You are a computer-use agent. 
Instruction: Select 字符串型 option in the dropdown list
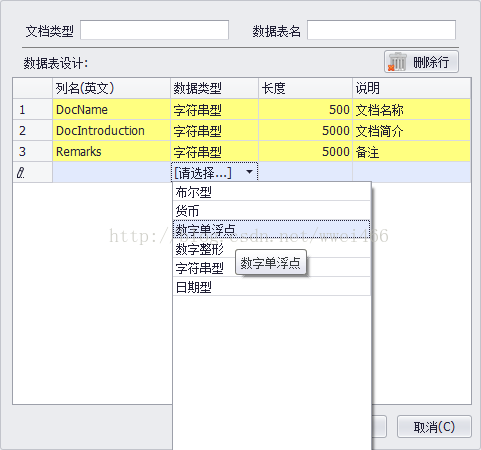pyautogui.click(x=272, y=268)
